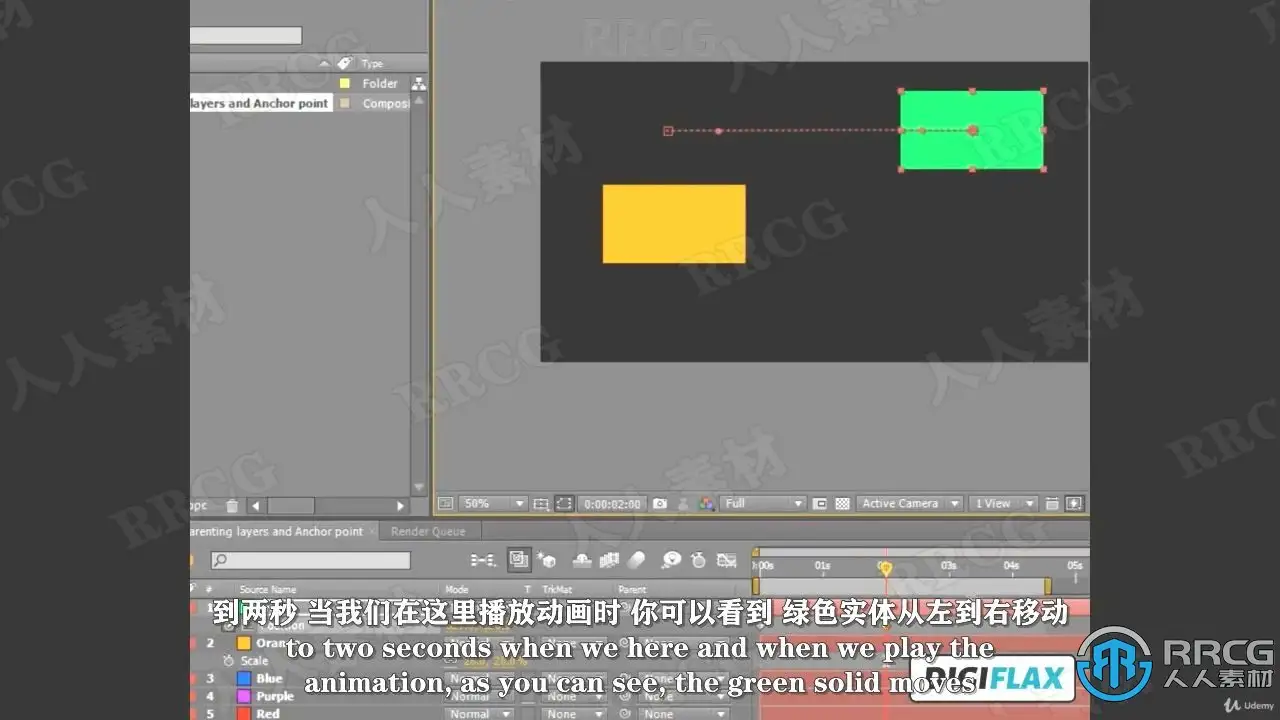The width and height of the screenshot is (1280, 720).
Task: Click the Purple layer color label
Action: click(243, 696)
